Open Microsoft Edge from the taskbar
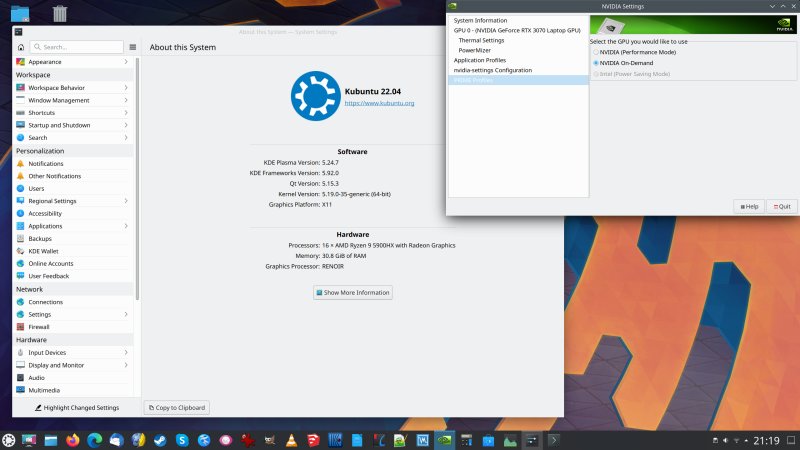Screen dimensions: 800x450 (95, 439)
